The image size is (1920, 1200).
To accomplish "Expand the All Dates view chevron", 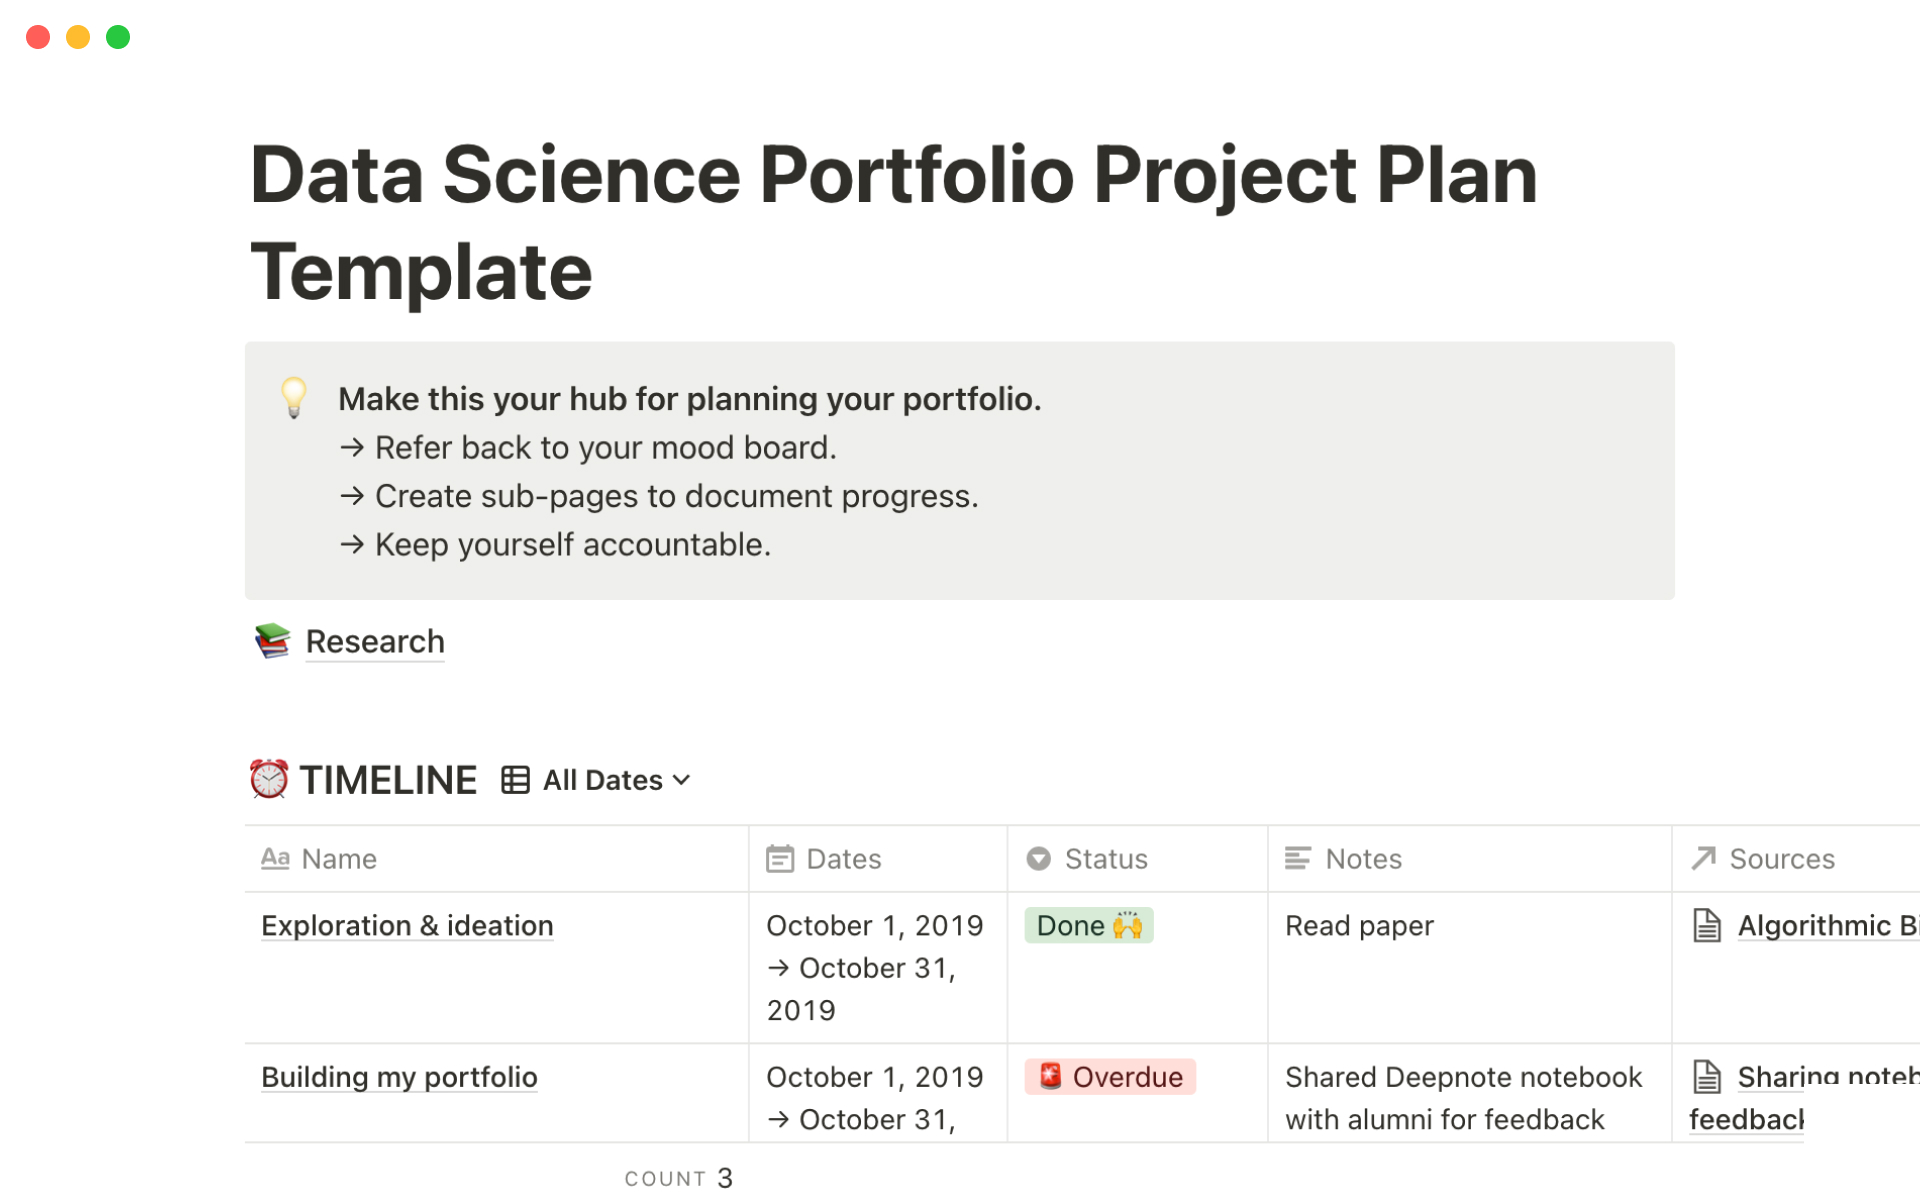I will [682, 780].
